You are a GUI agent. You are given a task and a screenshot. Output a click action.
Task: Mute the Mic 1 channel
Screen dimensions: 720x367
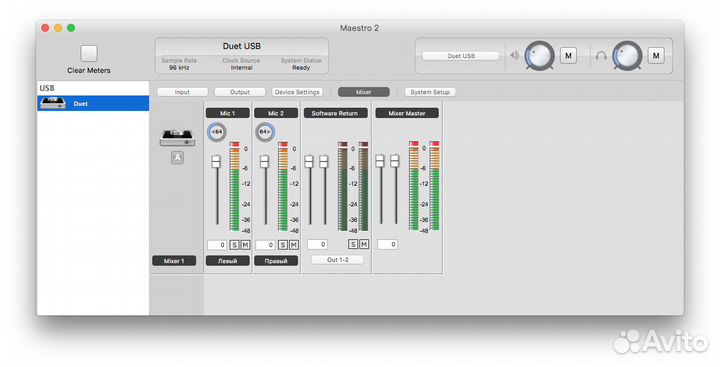[245, 245]
